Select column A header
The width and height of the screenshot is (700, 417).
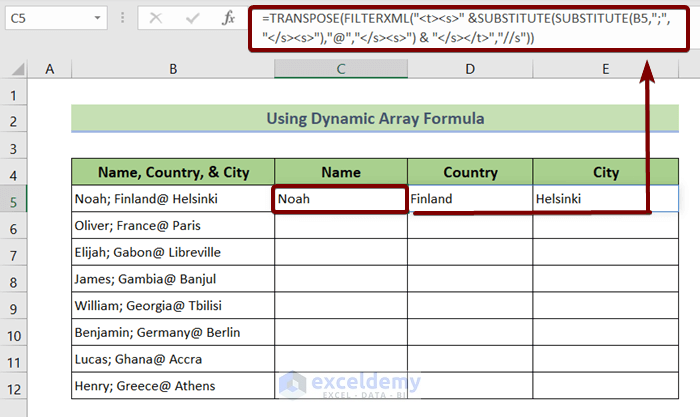pyautogui.click(x=50, y=69)
